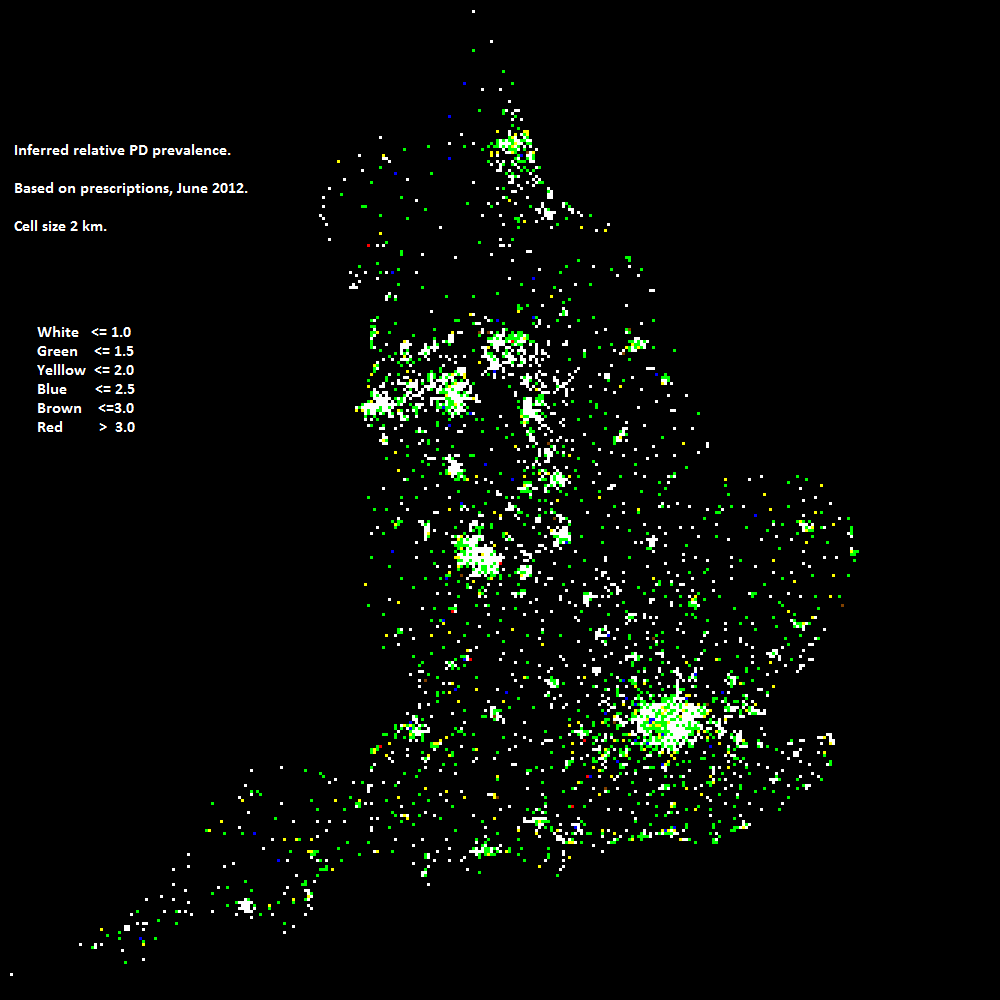Screen dimensions: 1000x1000
Task: Select the White <= 1.0 legend entry
Action: tap(84, 332)
